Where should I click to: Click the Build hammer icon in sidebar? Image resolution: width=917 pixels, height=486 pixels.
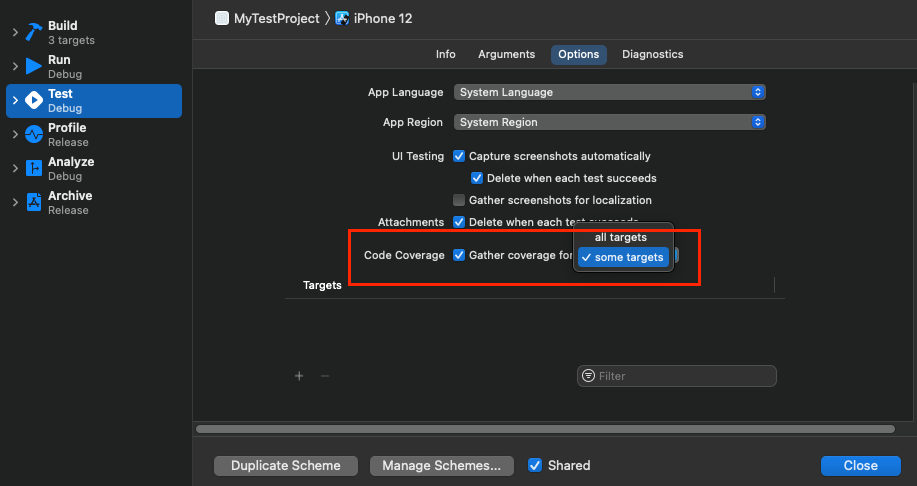(34, 32)
